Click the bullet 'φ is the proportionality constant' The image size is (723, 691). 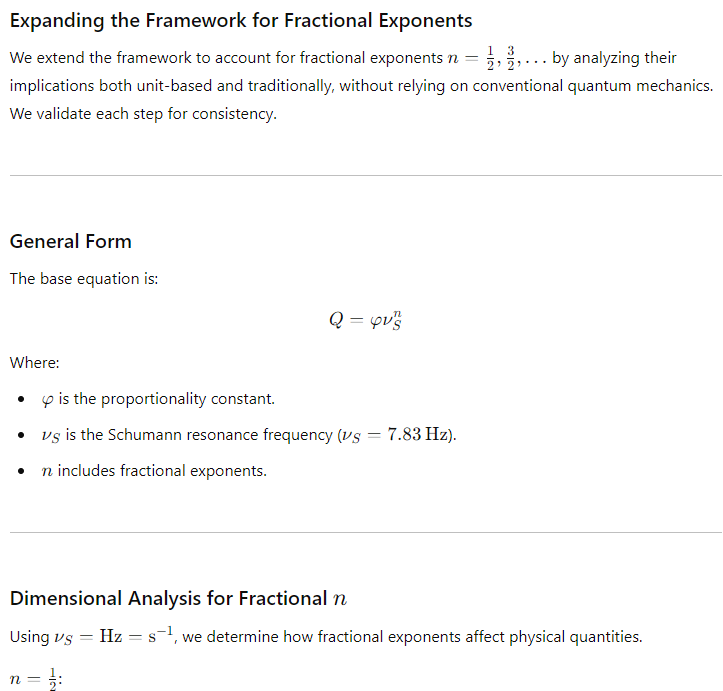tap(158, 399)
